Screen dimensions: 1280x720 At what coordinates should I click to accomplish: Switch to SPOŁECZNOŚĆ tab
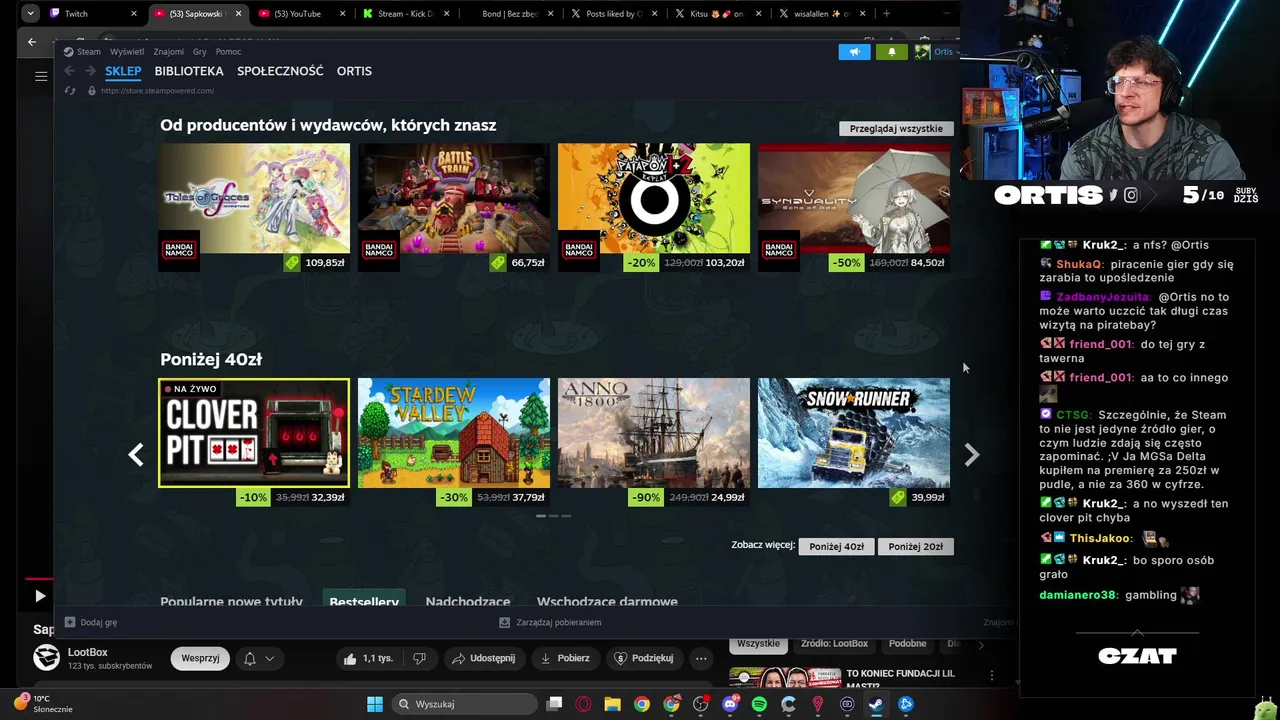[280, 71]
